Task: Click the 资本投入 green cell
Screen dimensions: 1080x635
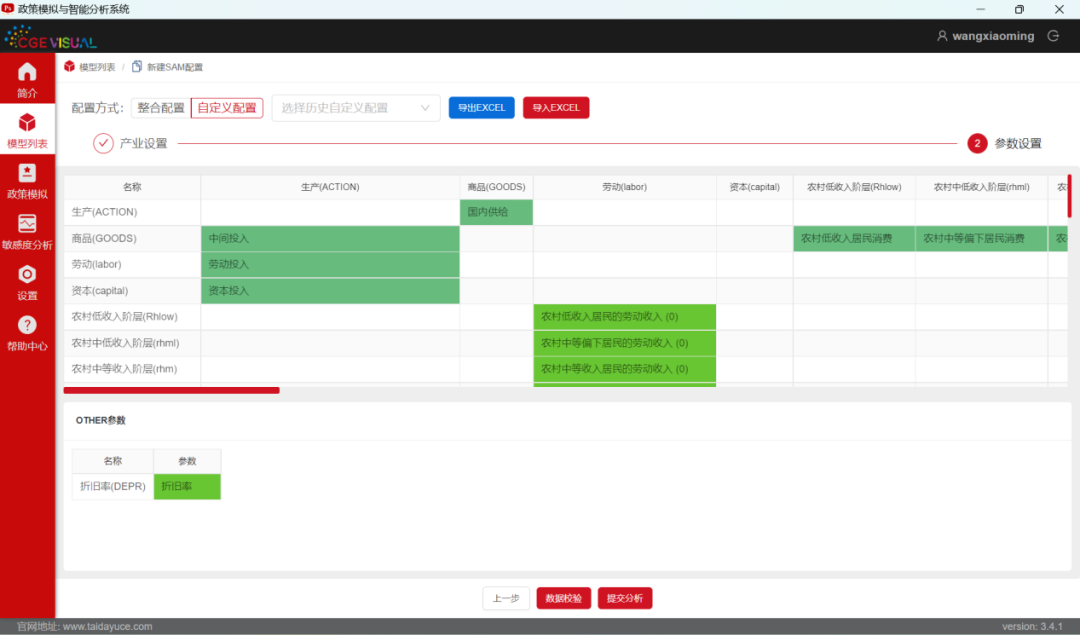Action: pyautogui.click(x=330, y=291)
